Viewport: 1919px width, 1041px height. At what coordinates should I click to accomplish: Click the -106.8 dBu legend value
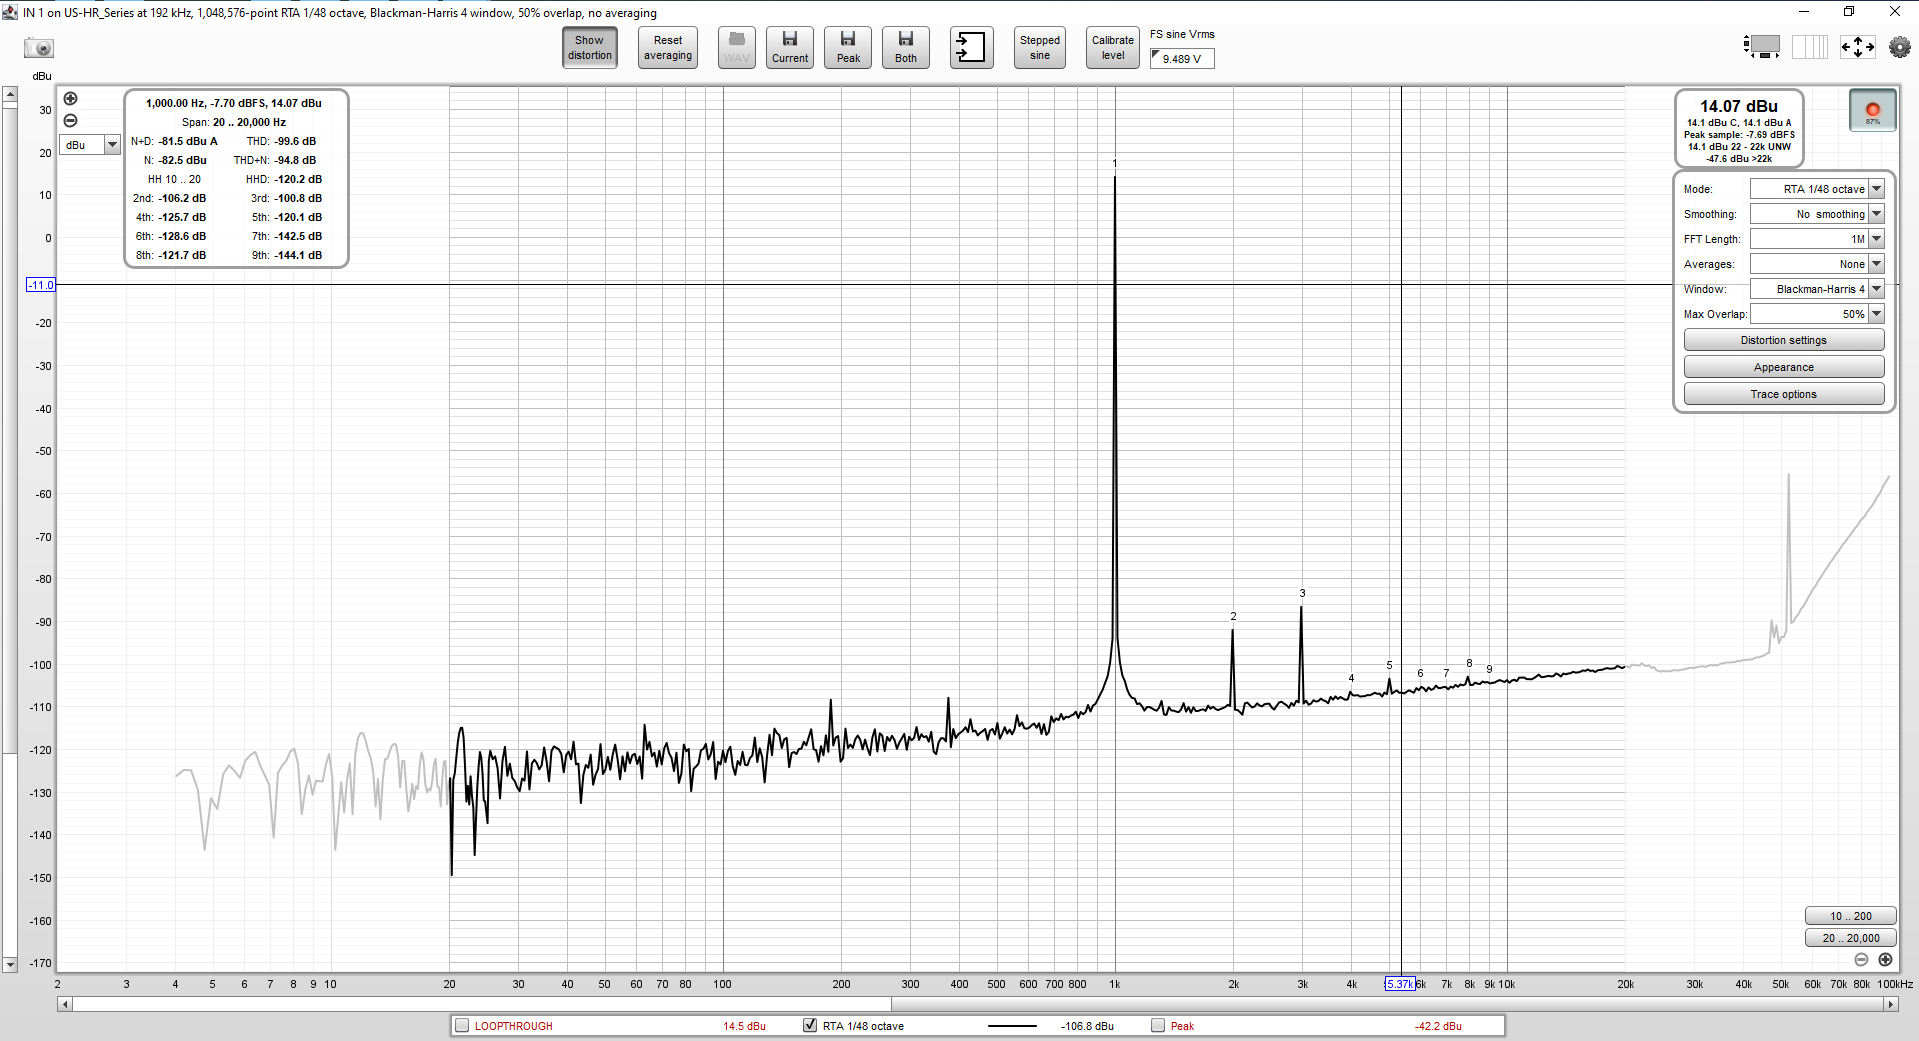point(1087,1026)
